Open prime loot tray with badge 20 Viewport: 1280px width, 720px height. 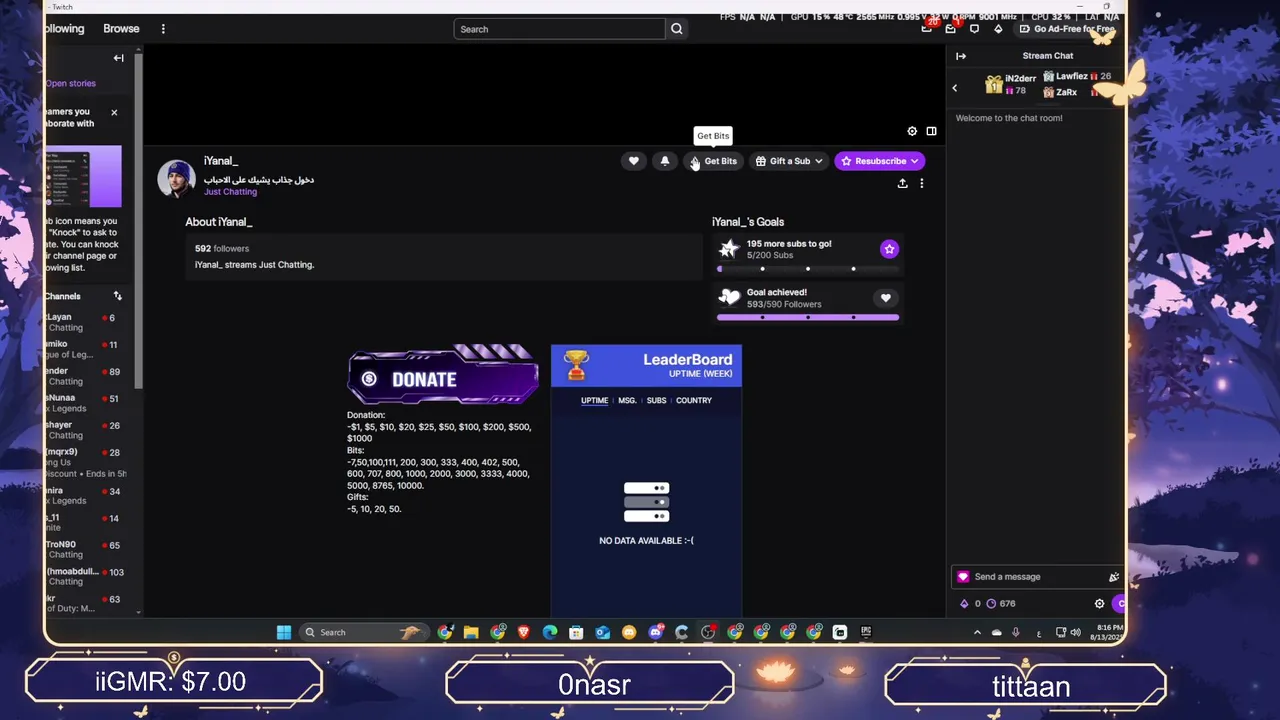(x=927, y=28)
